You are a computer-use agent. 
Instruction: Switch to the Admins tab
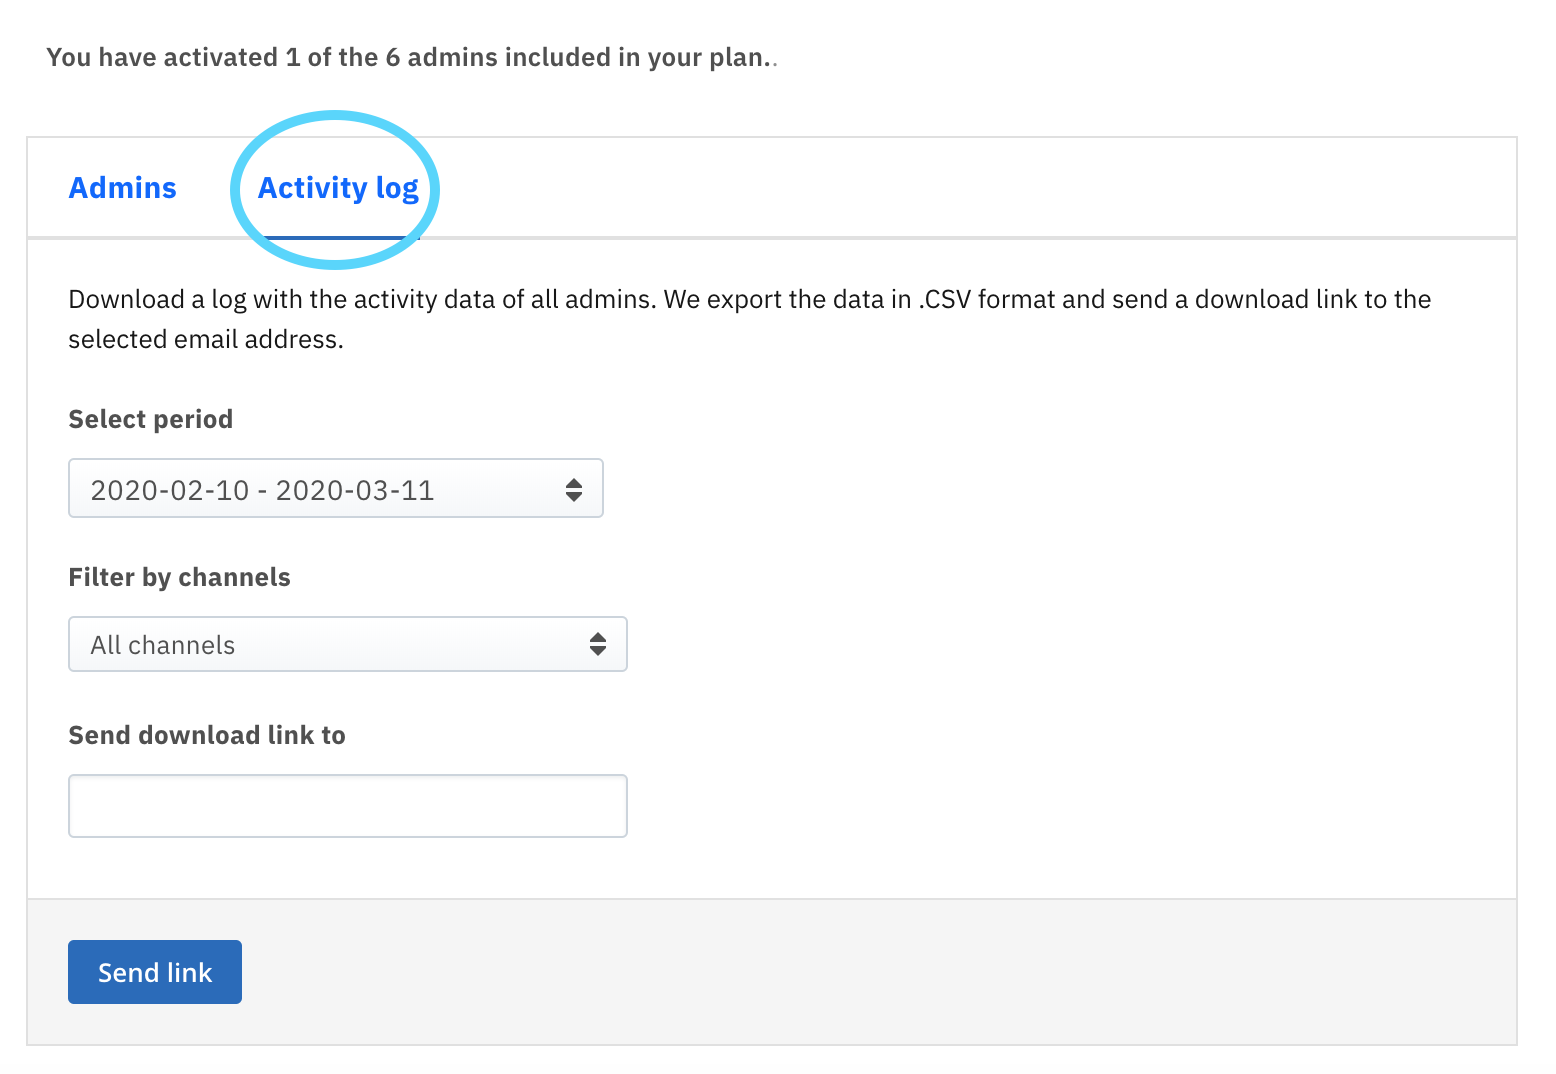coord(122,188)
